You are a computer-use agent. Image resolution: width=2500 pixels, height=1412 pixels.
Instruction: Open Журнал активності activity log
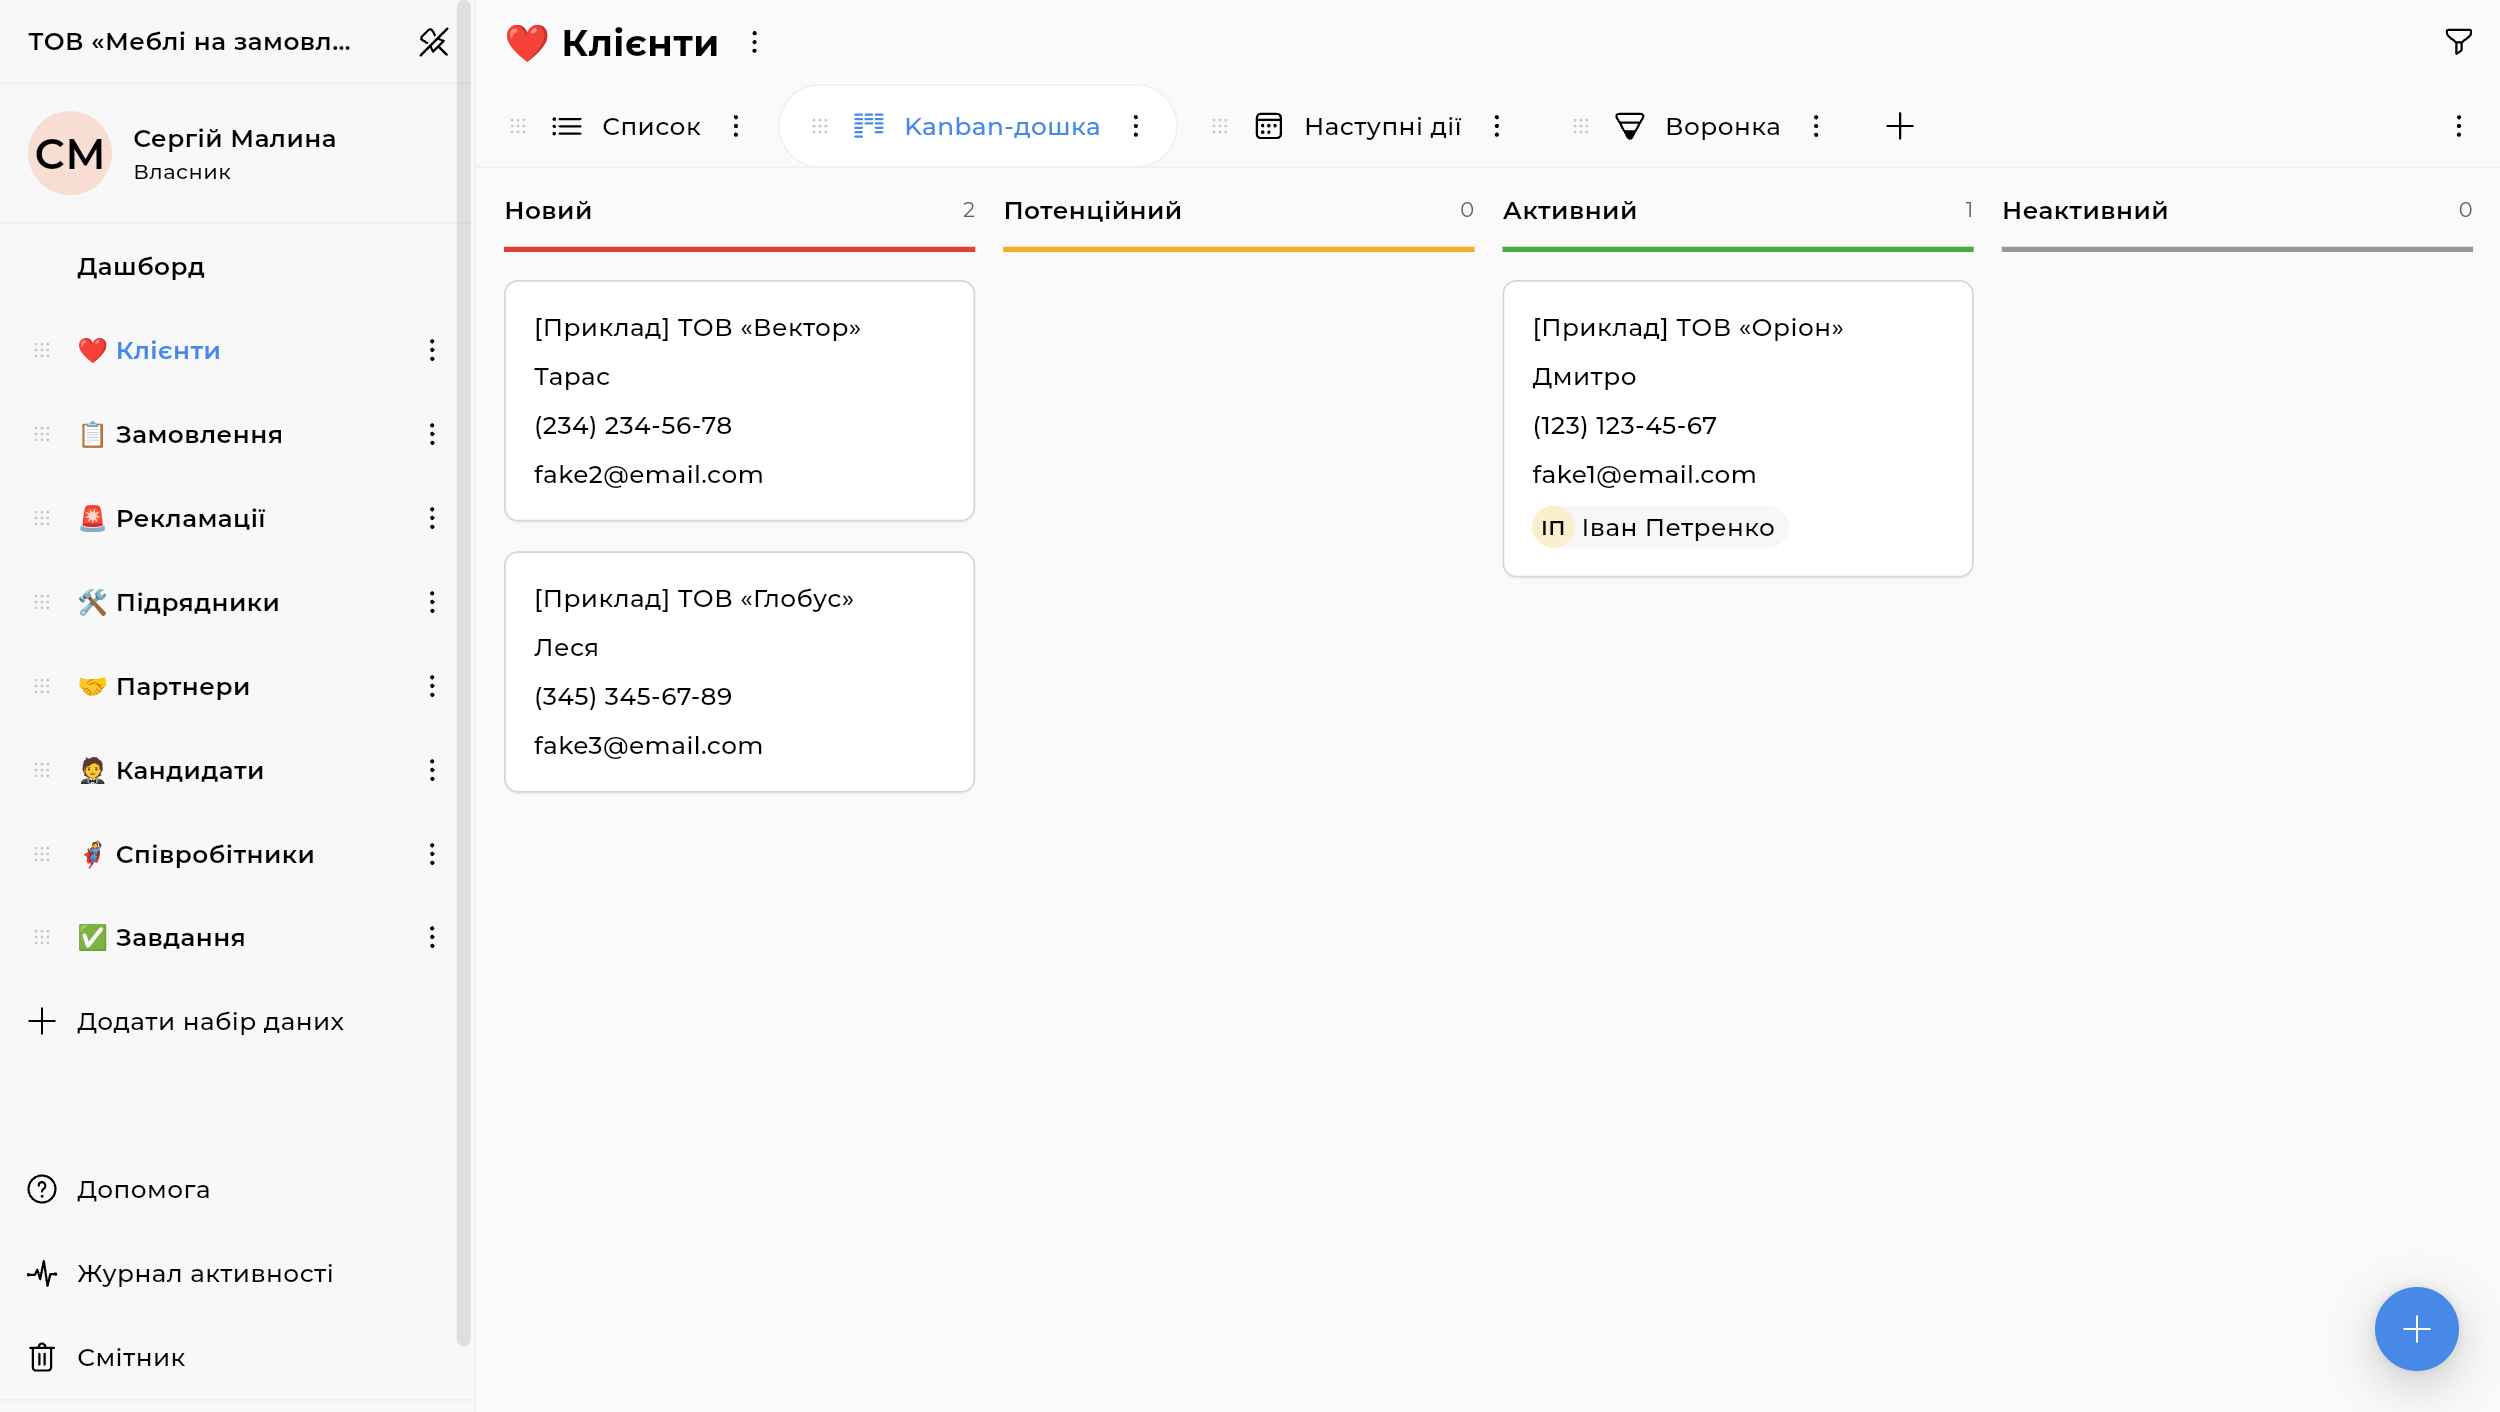coord(205,1273)
